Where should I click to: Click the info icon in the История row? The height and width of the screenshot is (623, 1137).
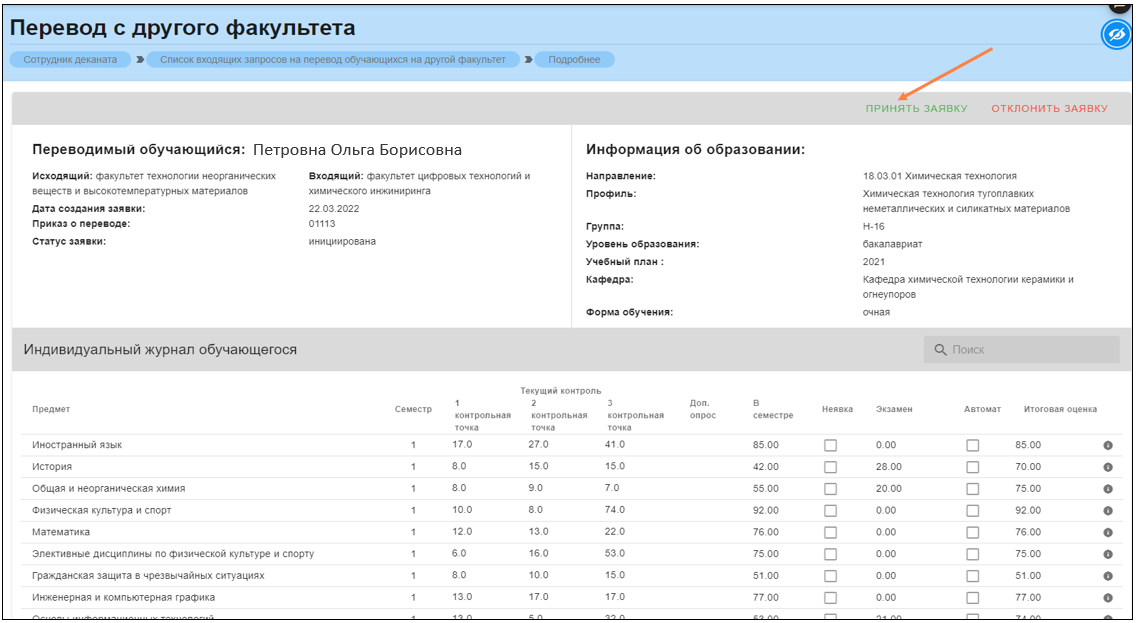[1108, 467]
